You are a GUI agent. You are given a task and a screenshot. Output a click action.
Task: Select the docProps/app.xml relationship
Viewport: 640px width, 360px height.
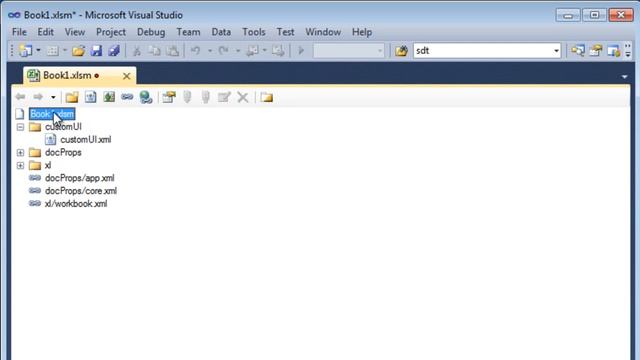tap(80, 178)
